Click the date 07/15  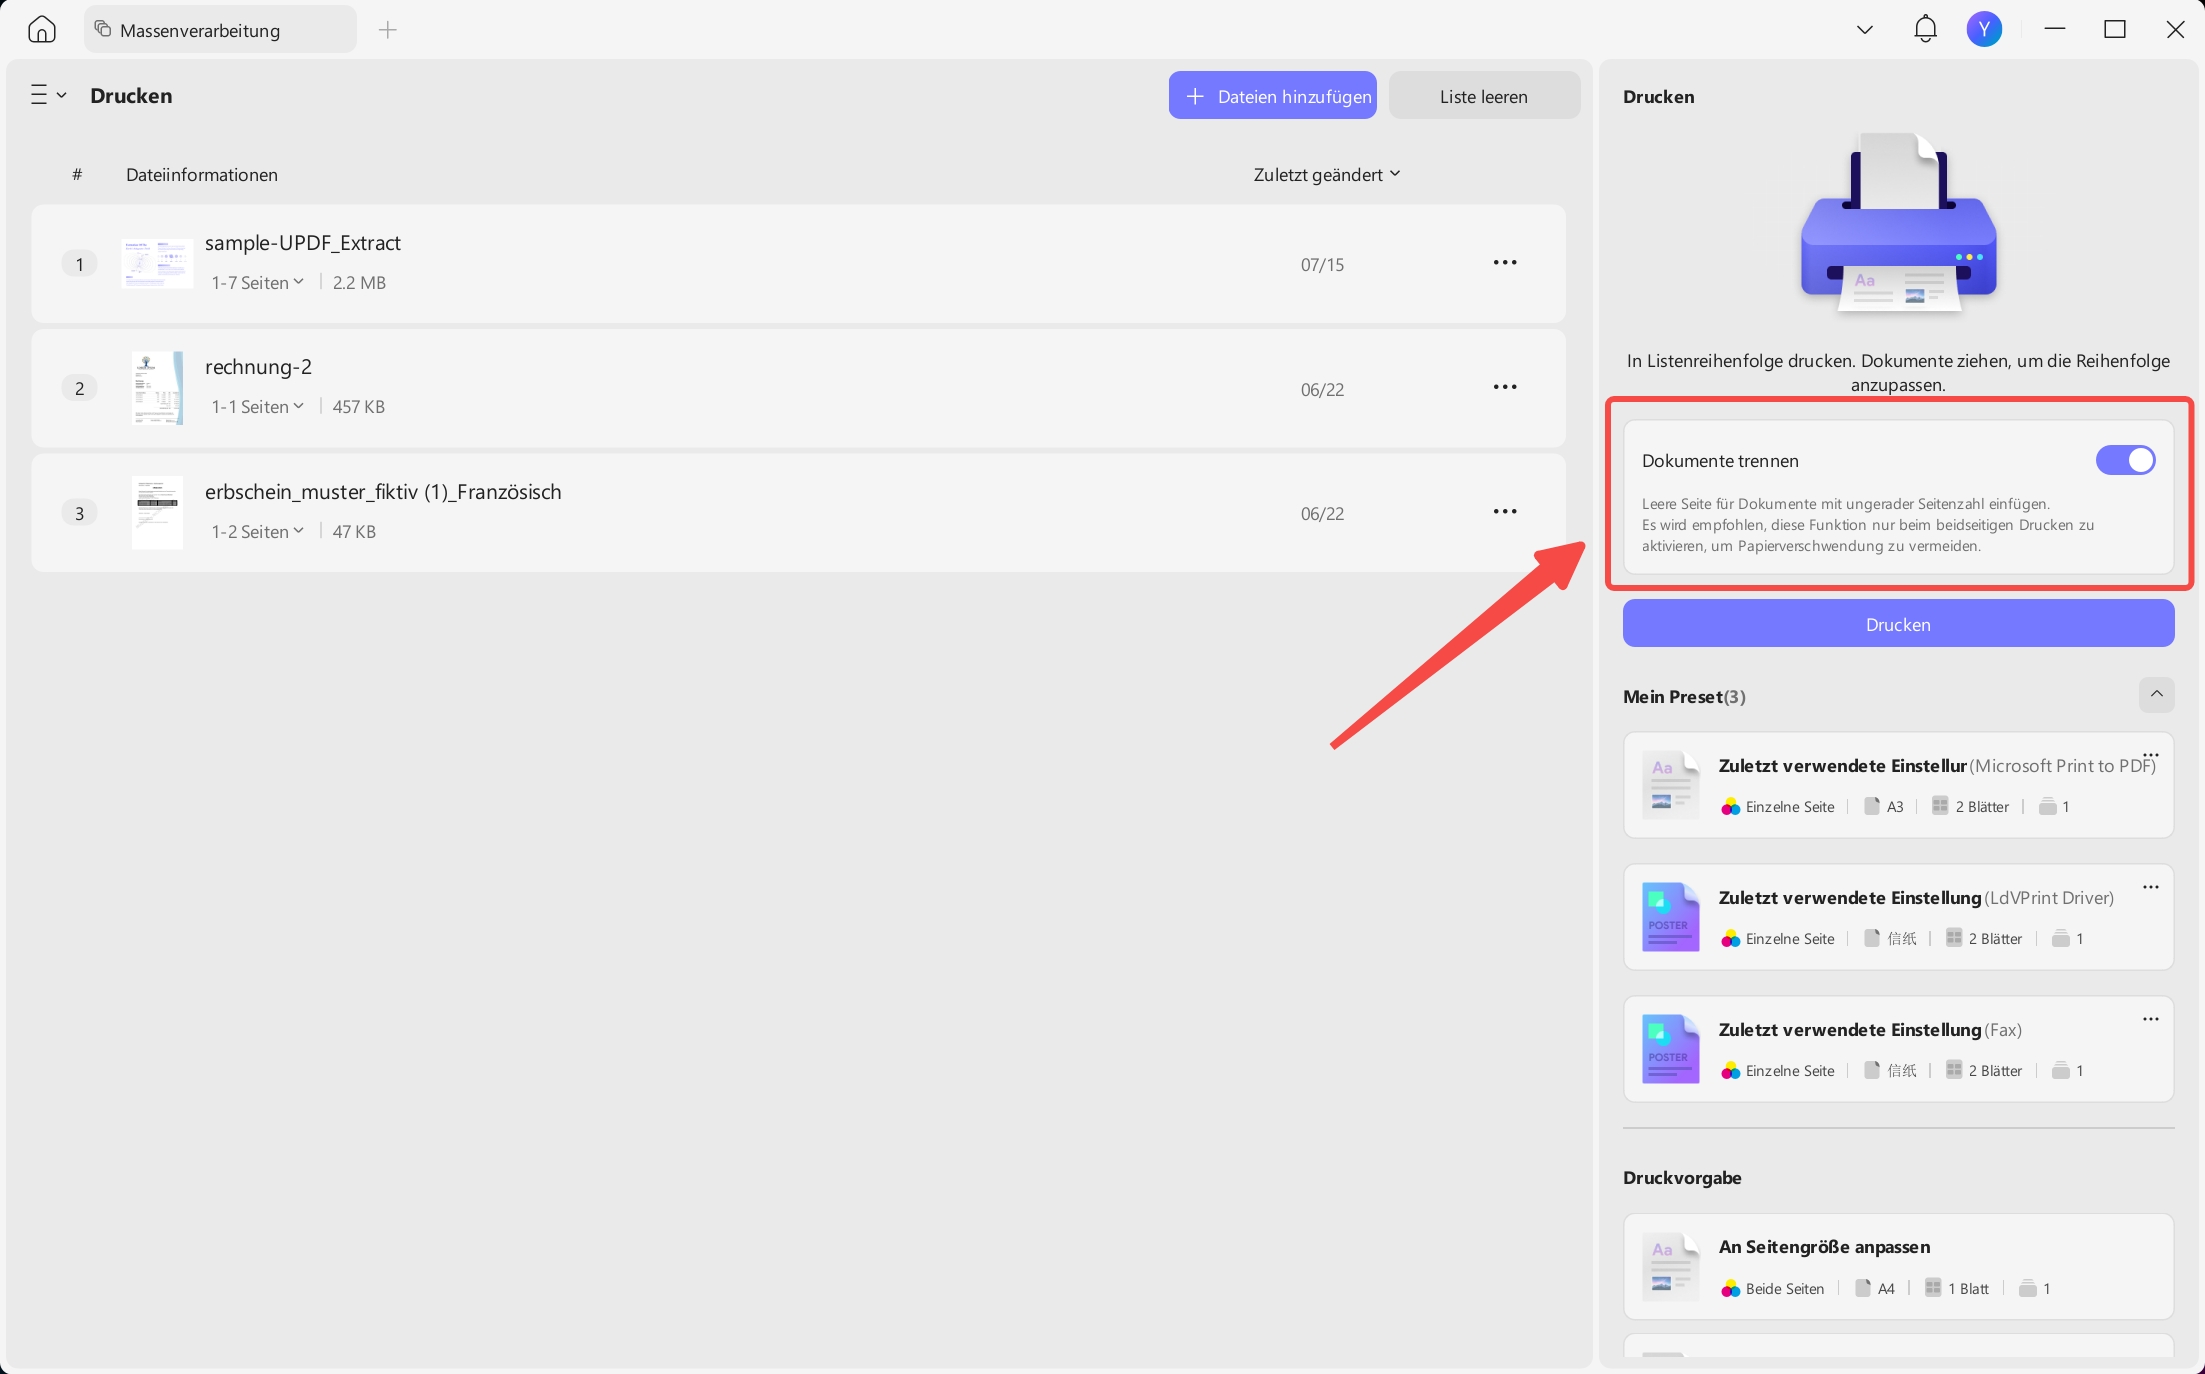pyautogui.click(x=1322, y=265)
